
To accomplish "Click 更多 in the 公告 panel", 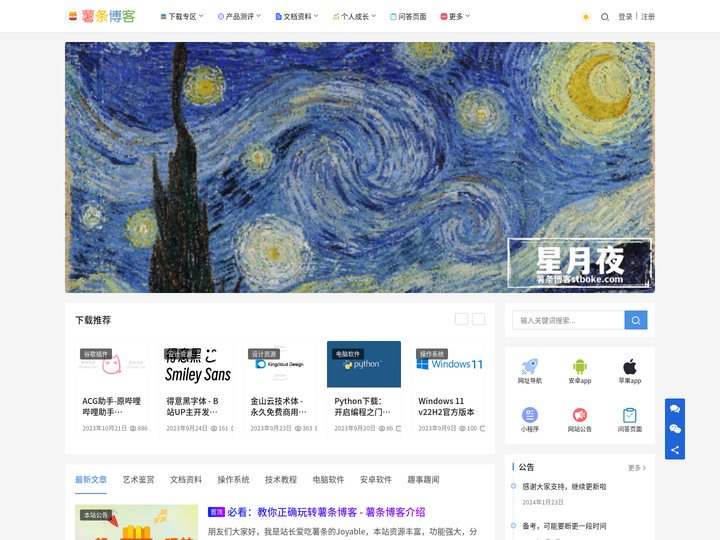I will tap(637, 467).
